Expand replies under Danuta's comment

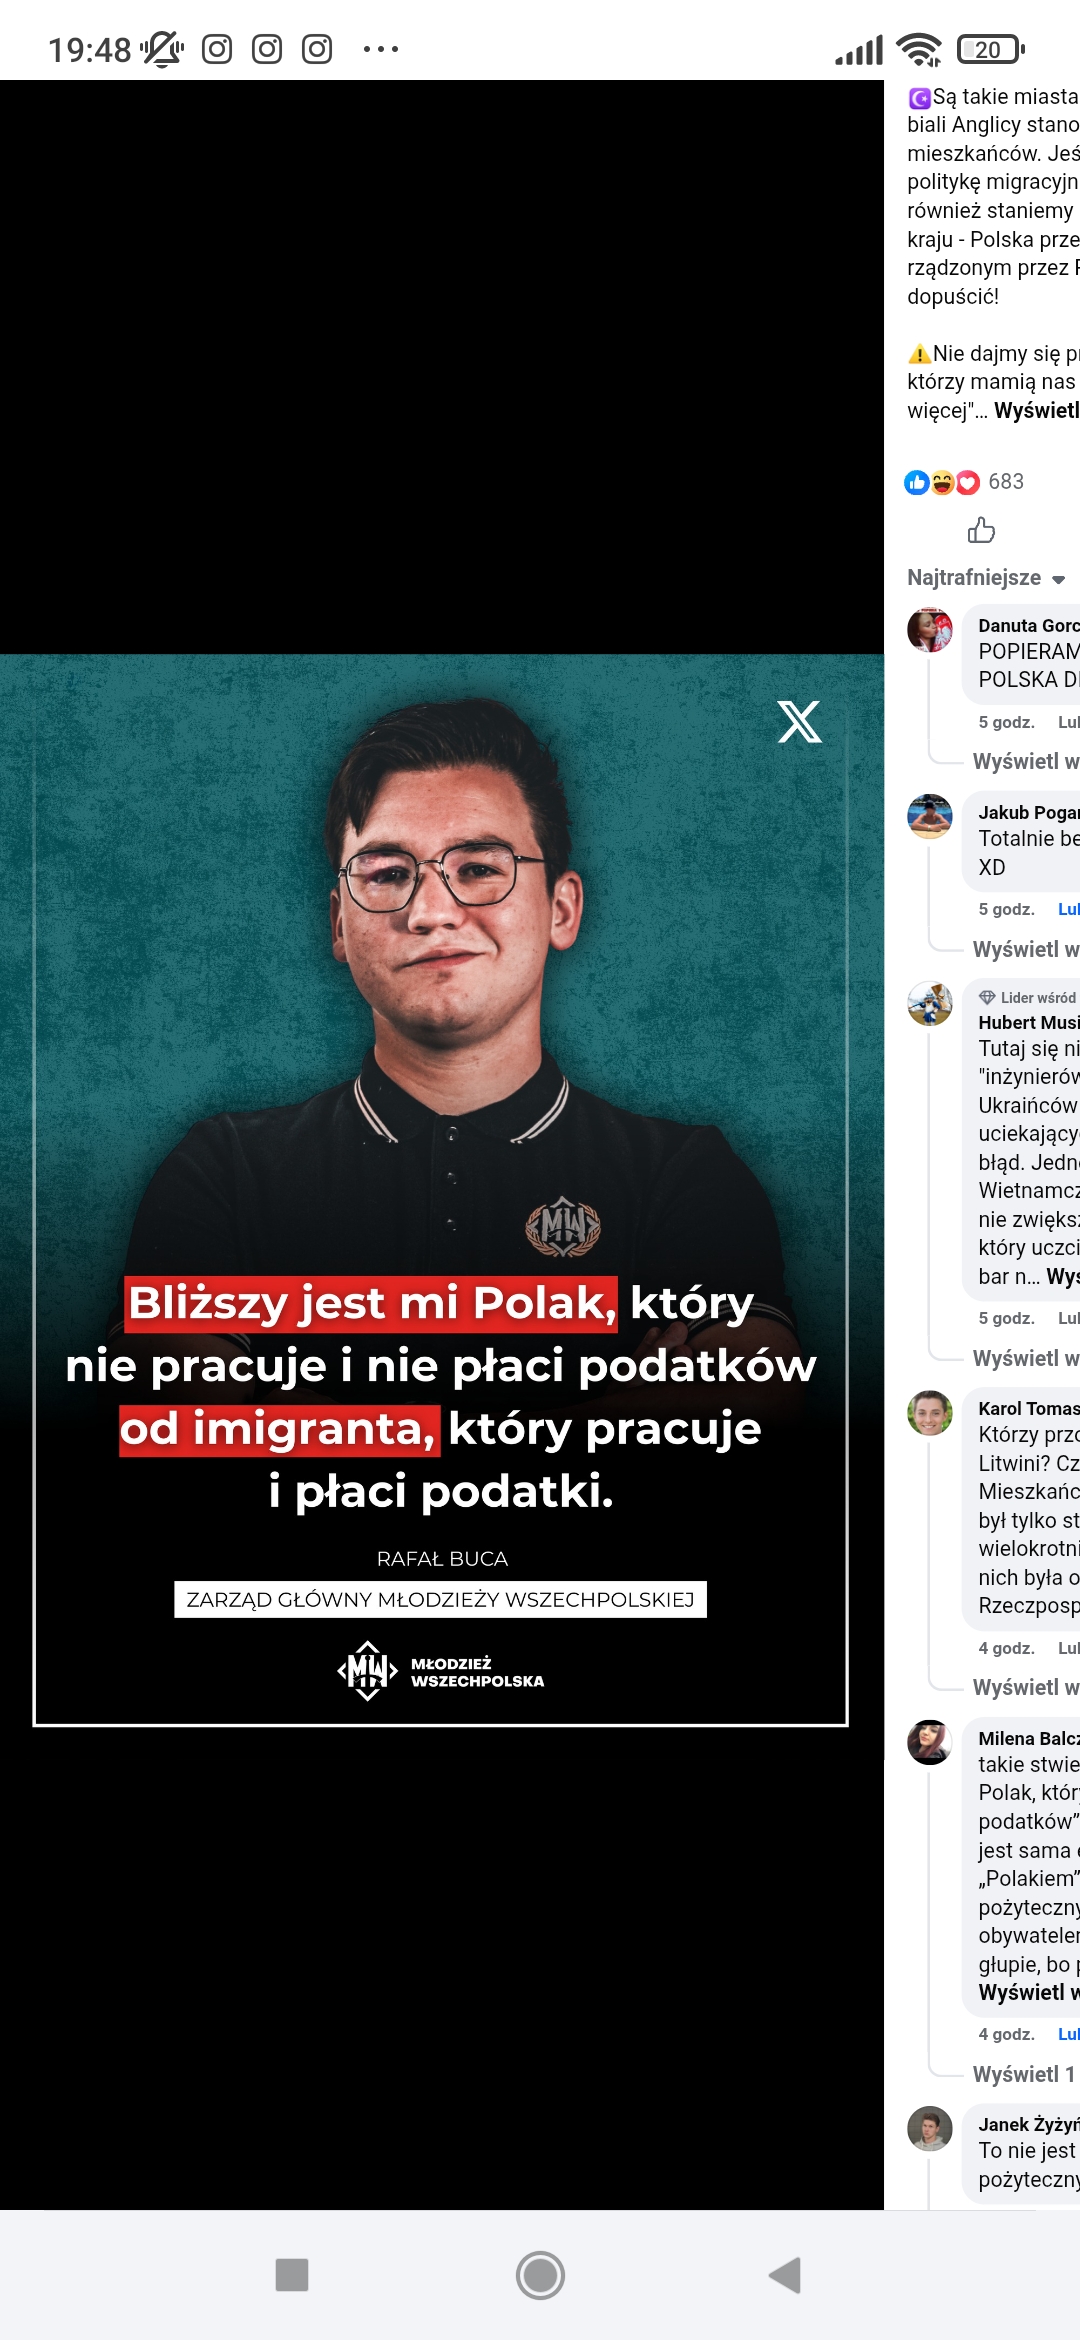(x=1026, y=761)
